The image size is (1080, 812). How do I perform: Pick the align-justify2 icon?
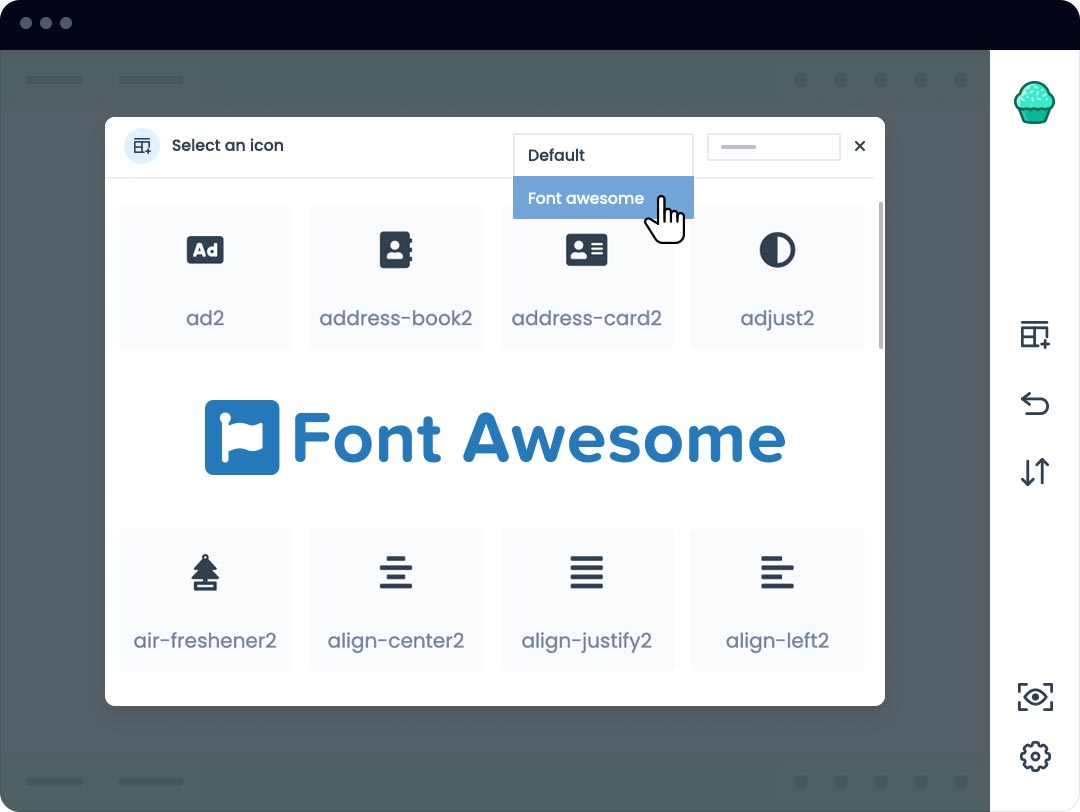click(x=587, y=599)
